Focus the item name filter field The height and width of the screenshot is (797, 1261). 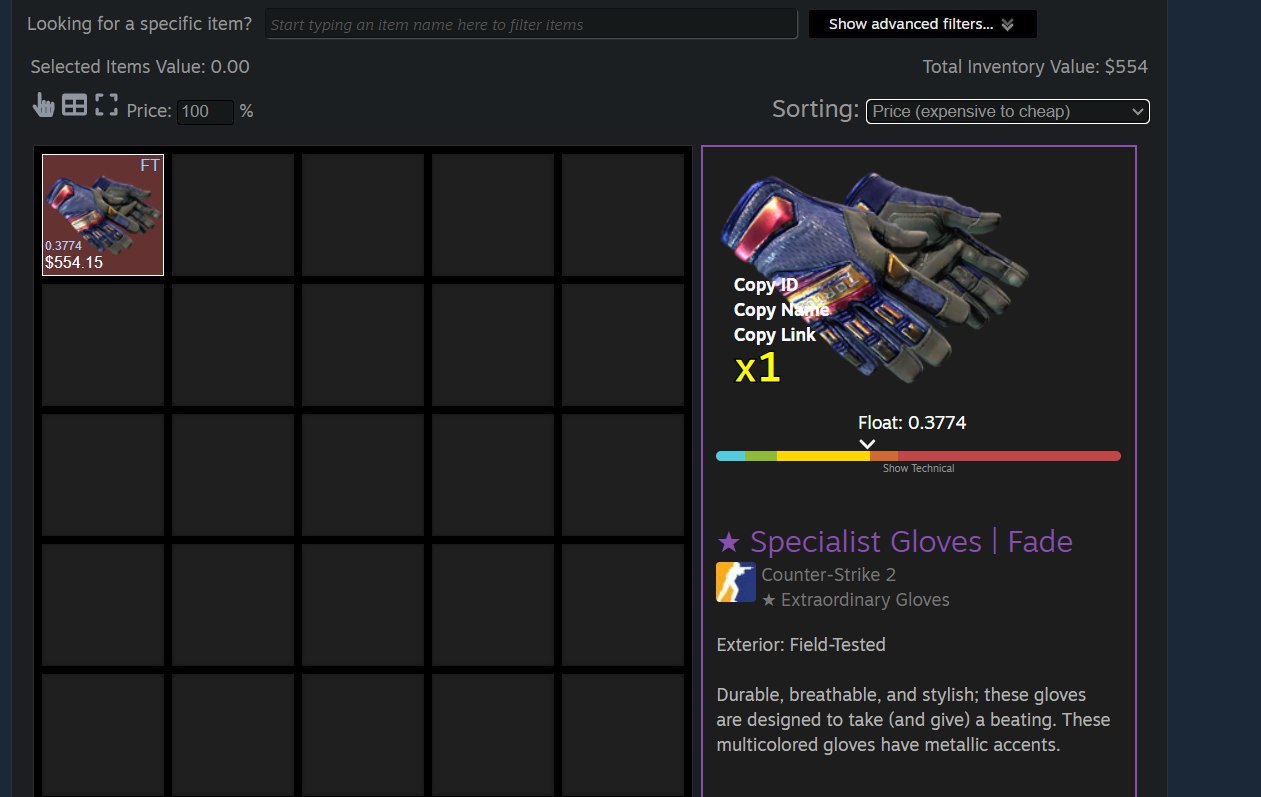tap(531, 24)
